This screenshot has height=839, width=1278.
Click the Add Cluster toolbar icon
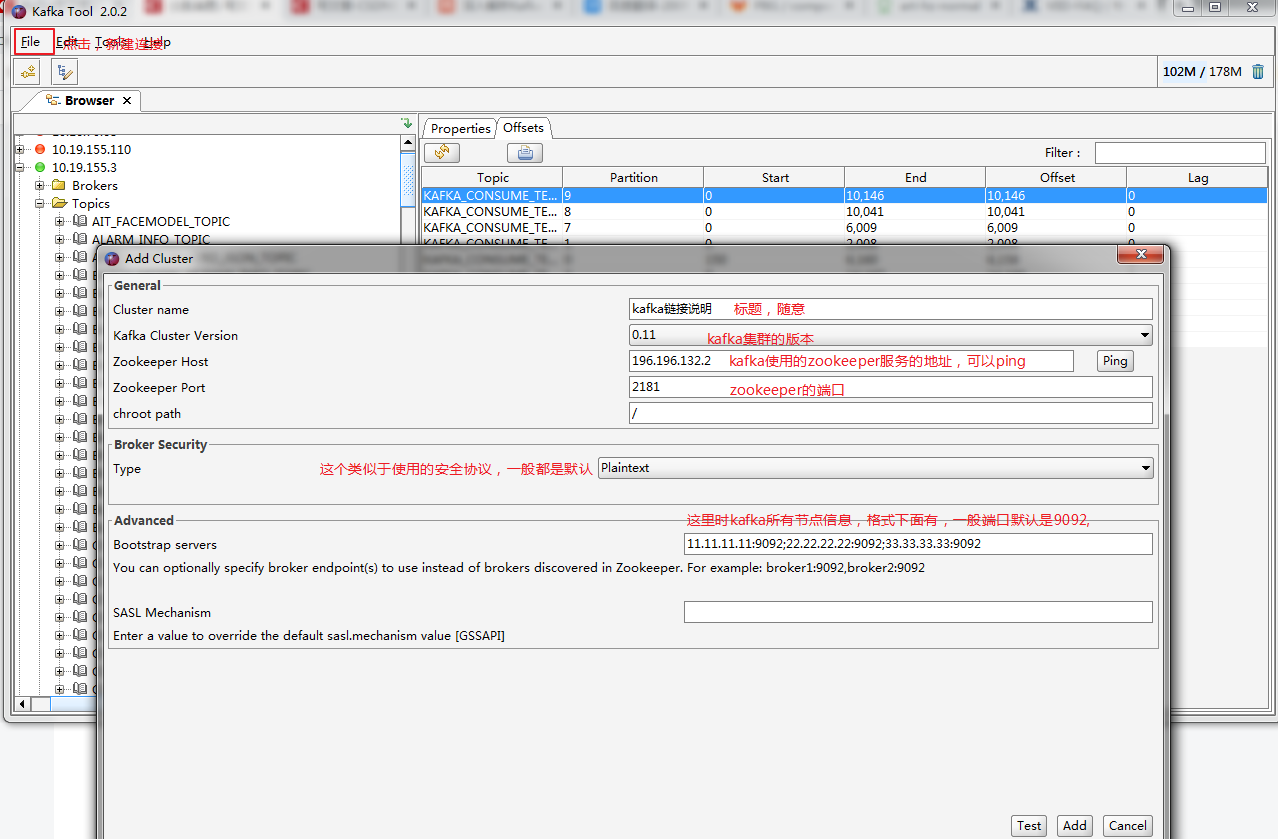(27, 71)
